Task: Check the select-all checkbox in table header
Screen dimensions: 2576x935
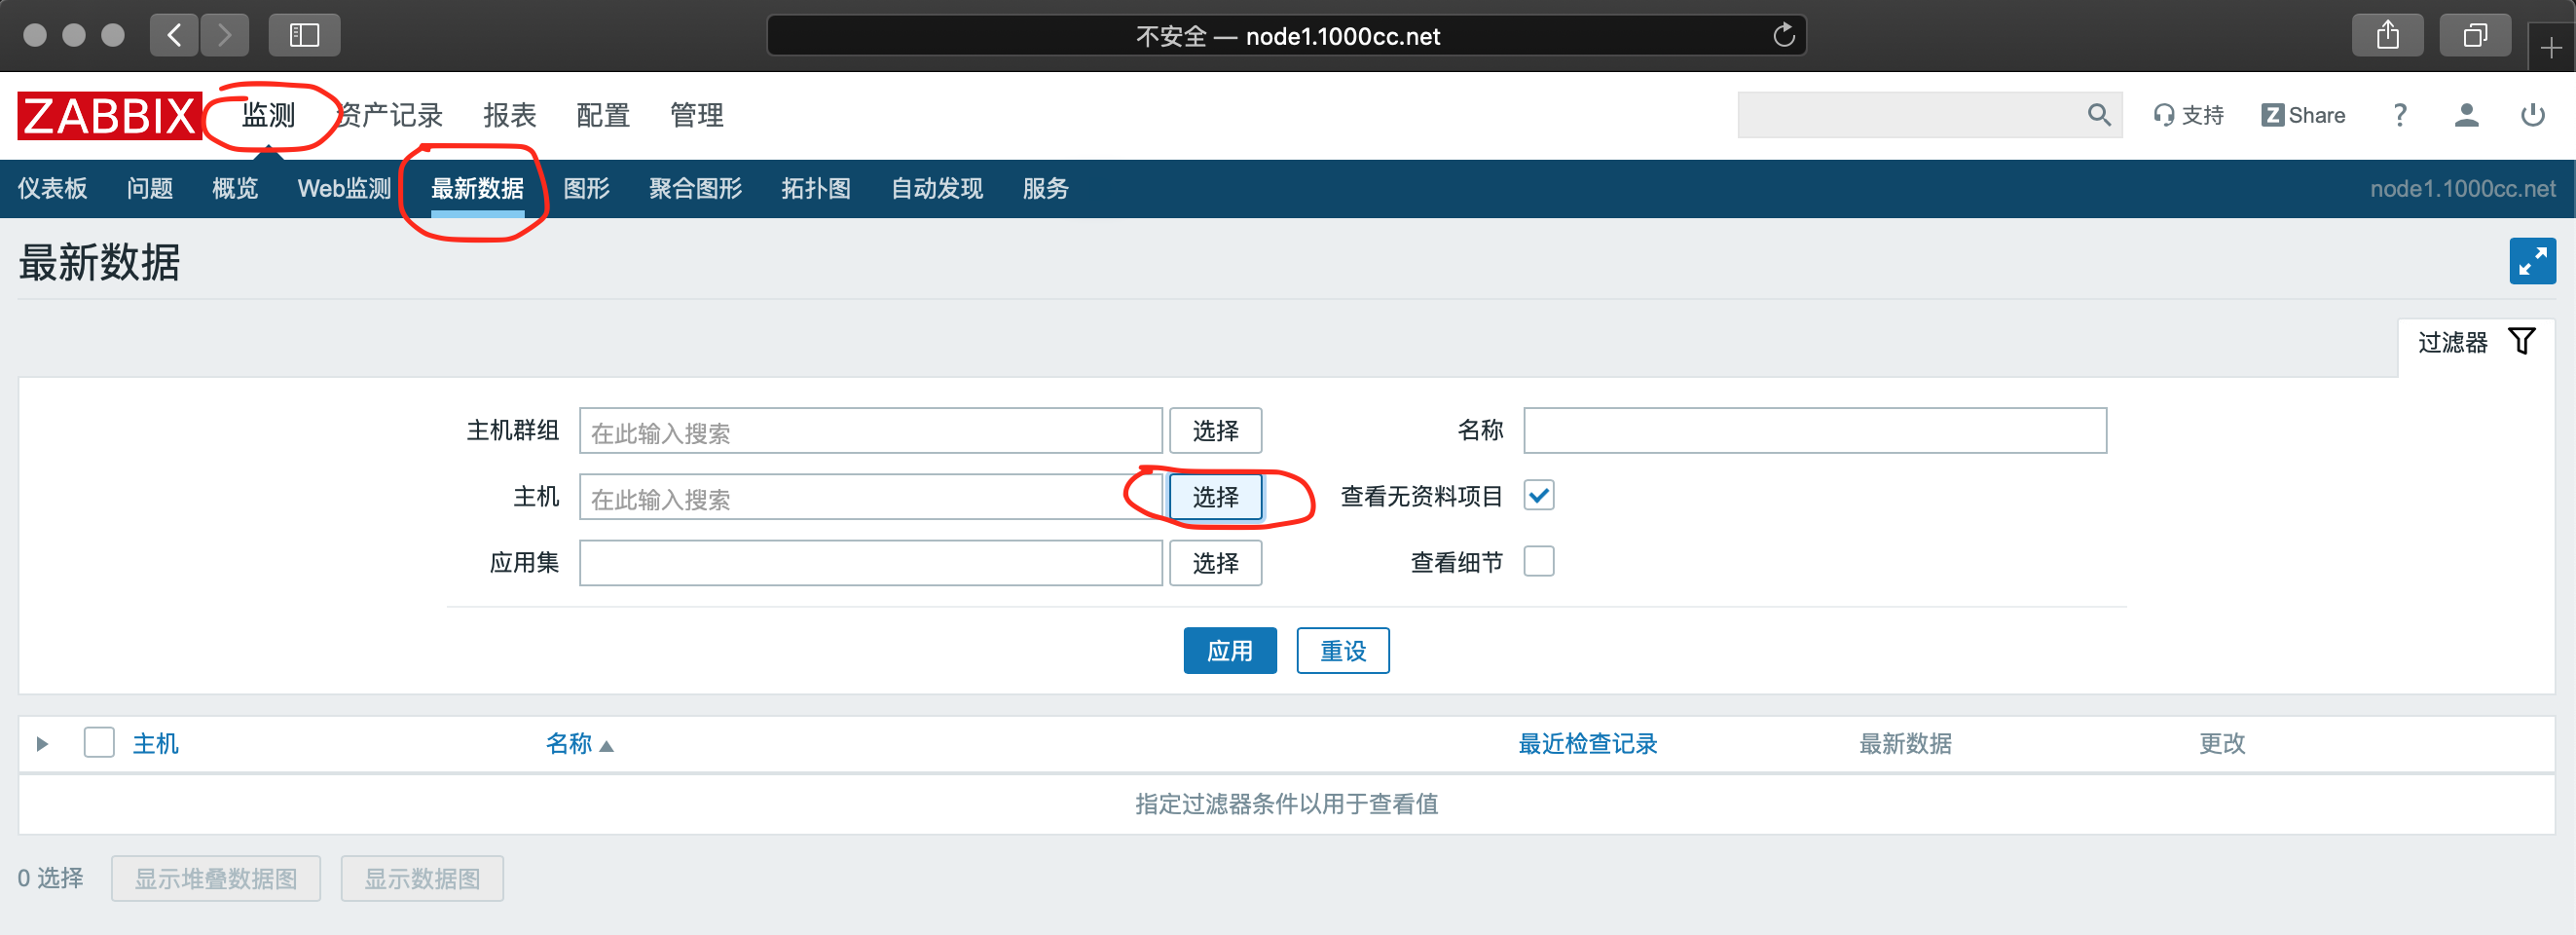Action: (x=99, y=743)
